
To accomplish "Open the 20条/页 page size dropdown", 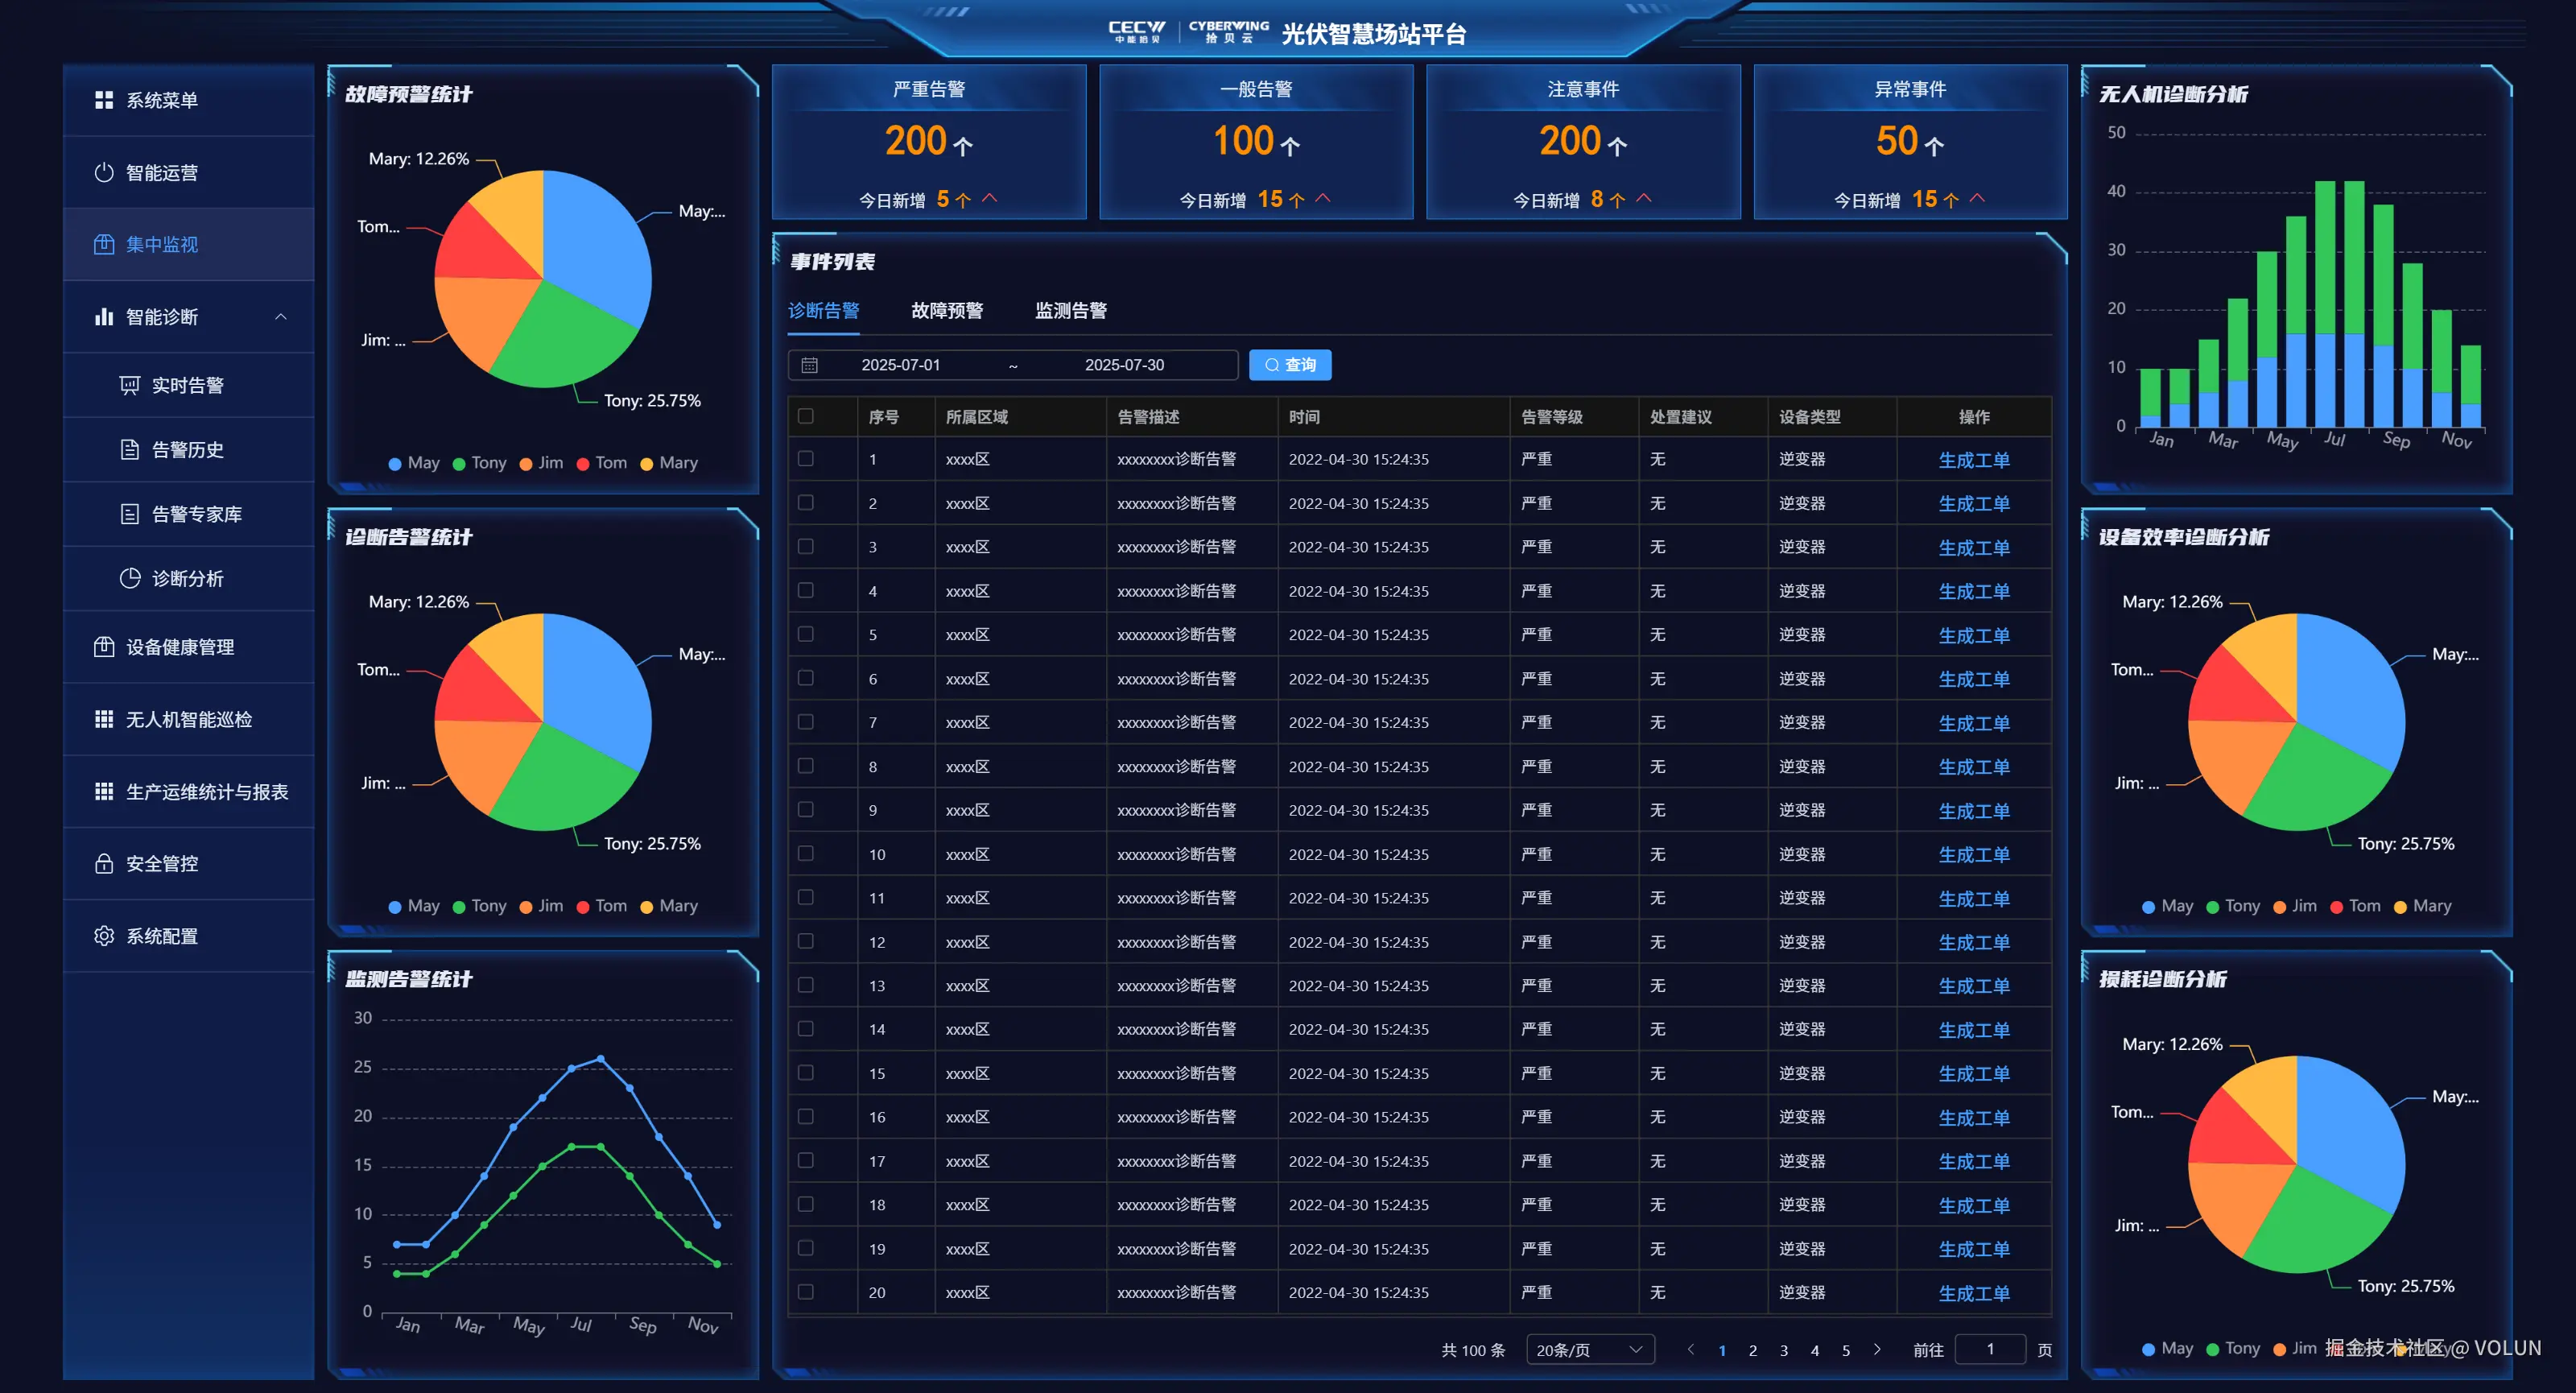I will point(1589,1349).
